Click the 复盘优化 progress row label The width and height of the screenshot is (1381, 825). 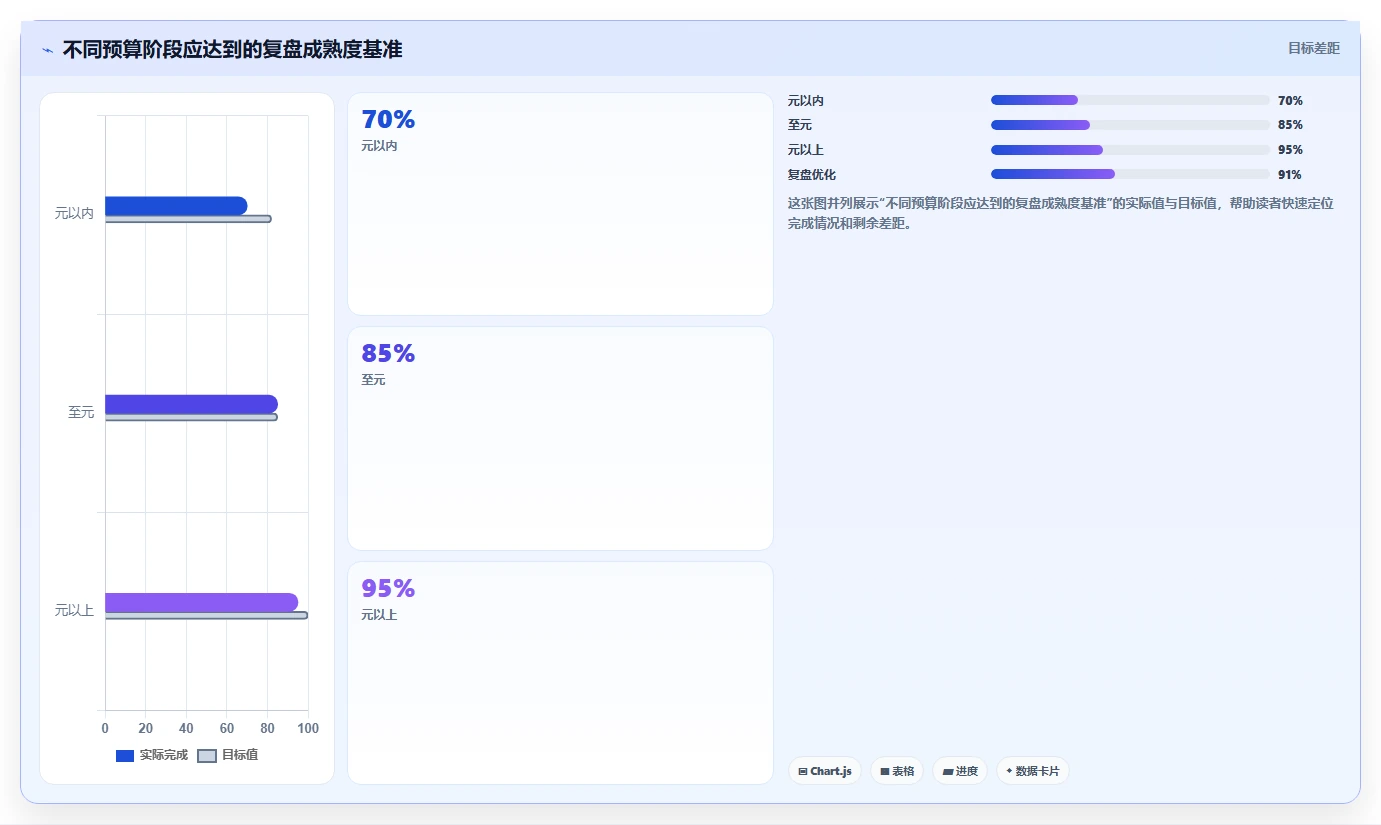pyautogui.click(x=812, y=174)
